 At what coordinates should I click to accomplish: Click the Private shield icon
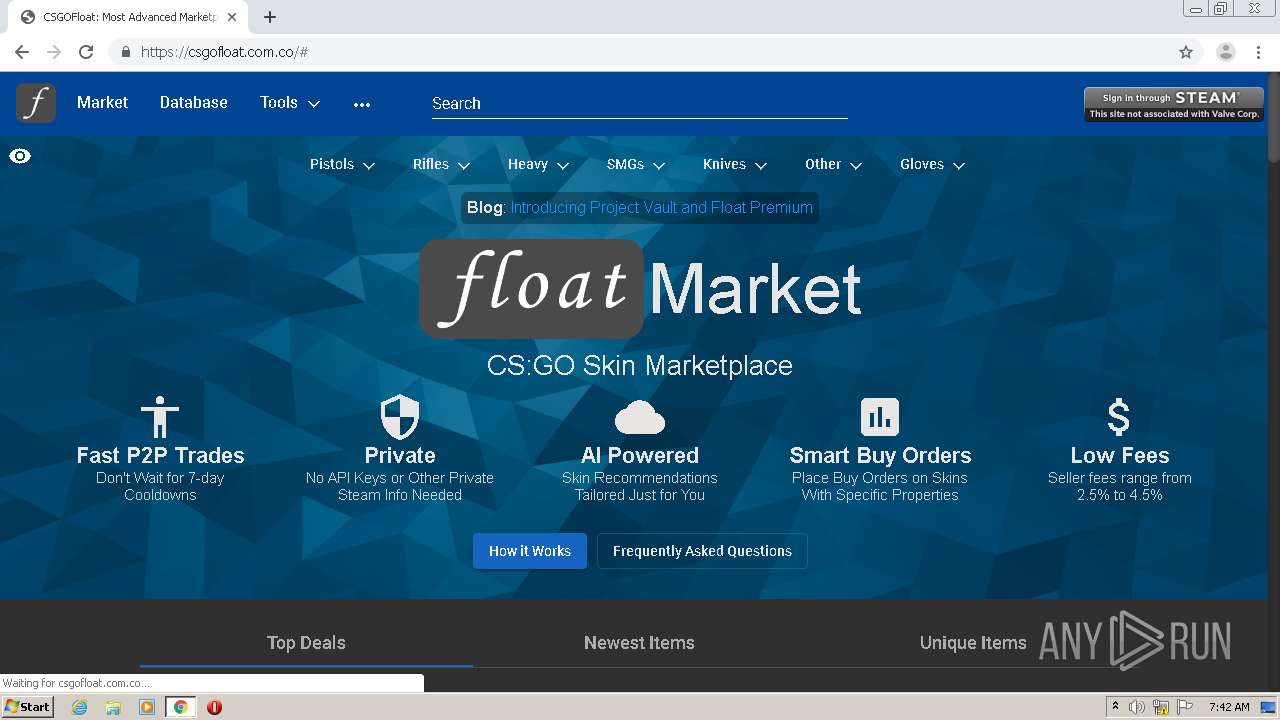[400, 417]
